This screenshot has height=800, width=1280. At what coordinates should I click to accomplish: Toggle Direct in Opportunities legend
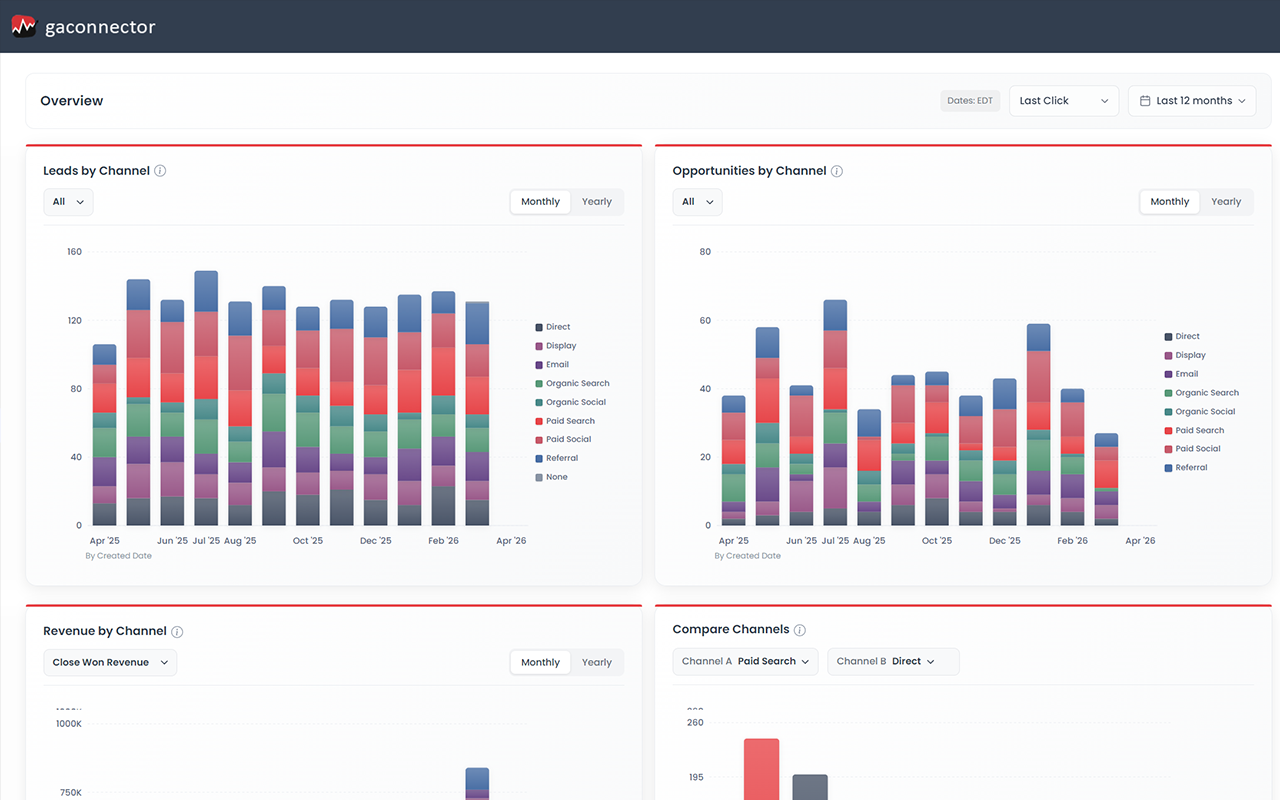pyautogui.click(x=1182, y=337)
